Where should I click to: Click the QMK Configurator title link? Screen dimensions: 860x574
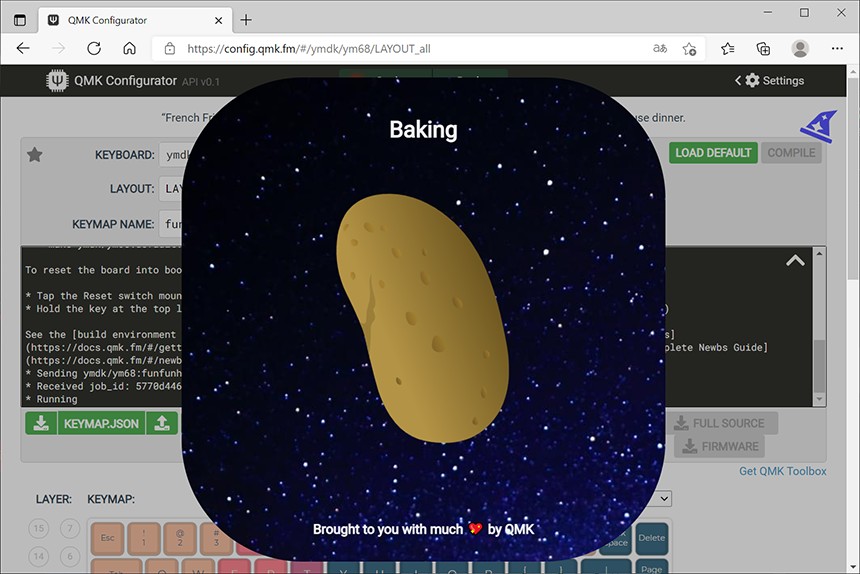pos(125,81)
